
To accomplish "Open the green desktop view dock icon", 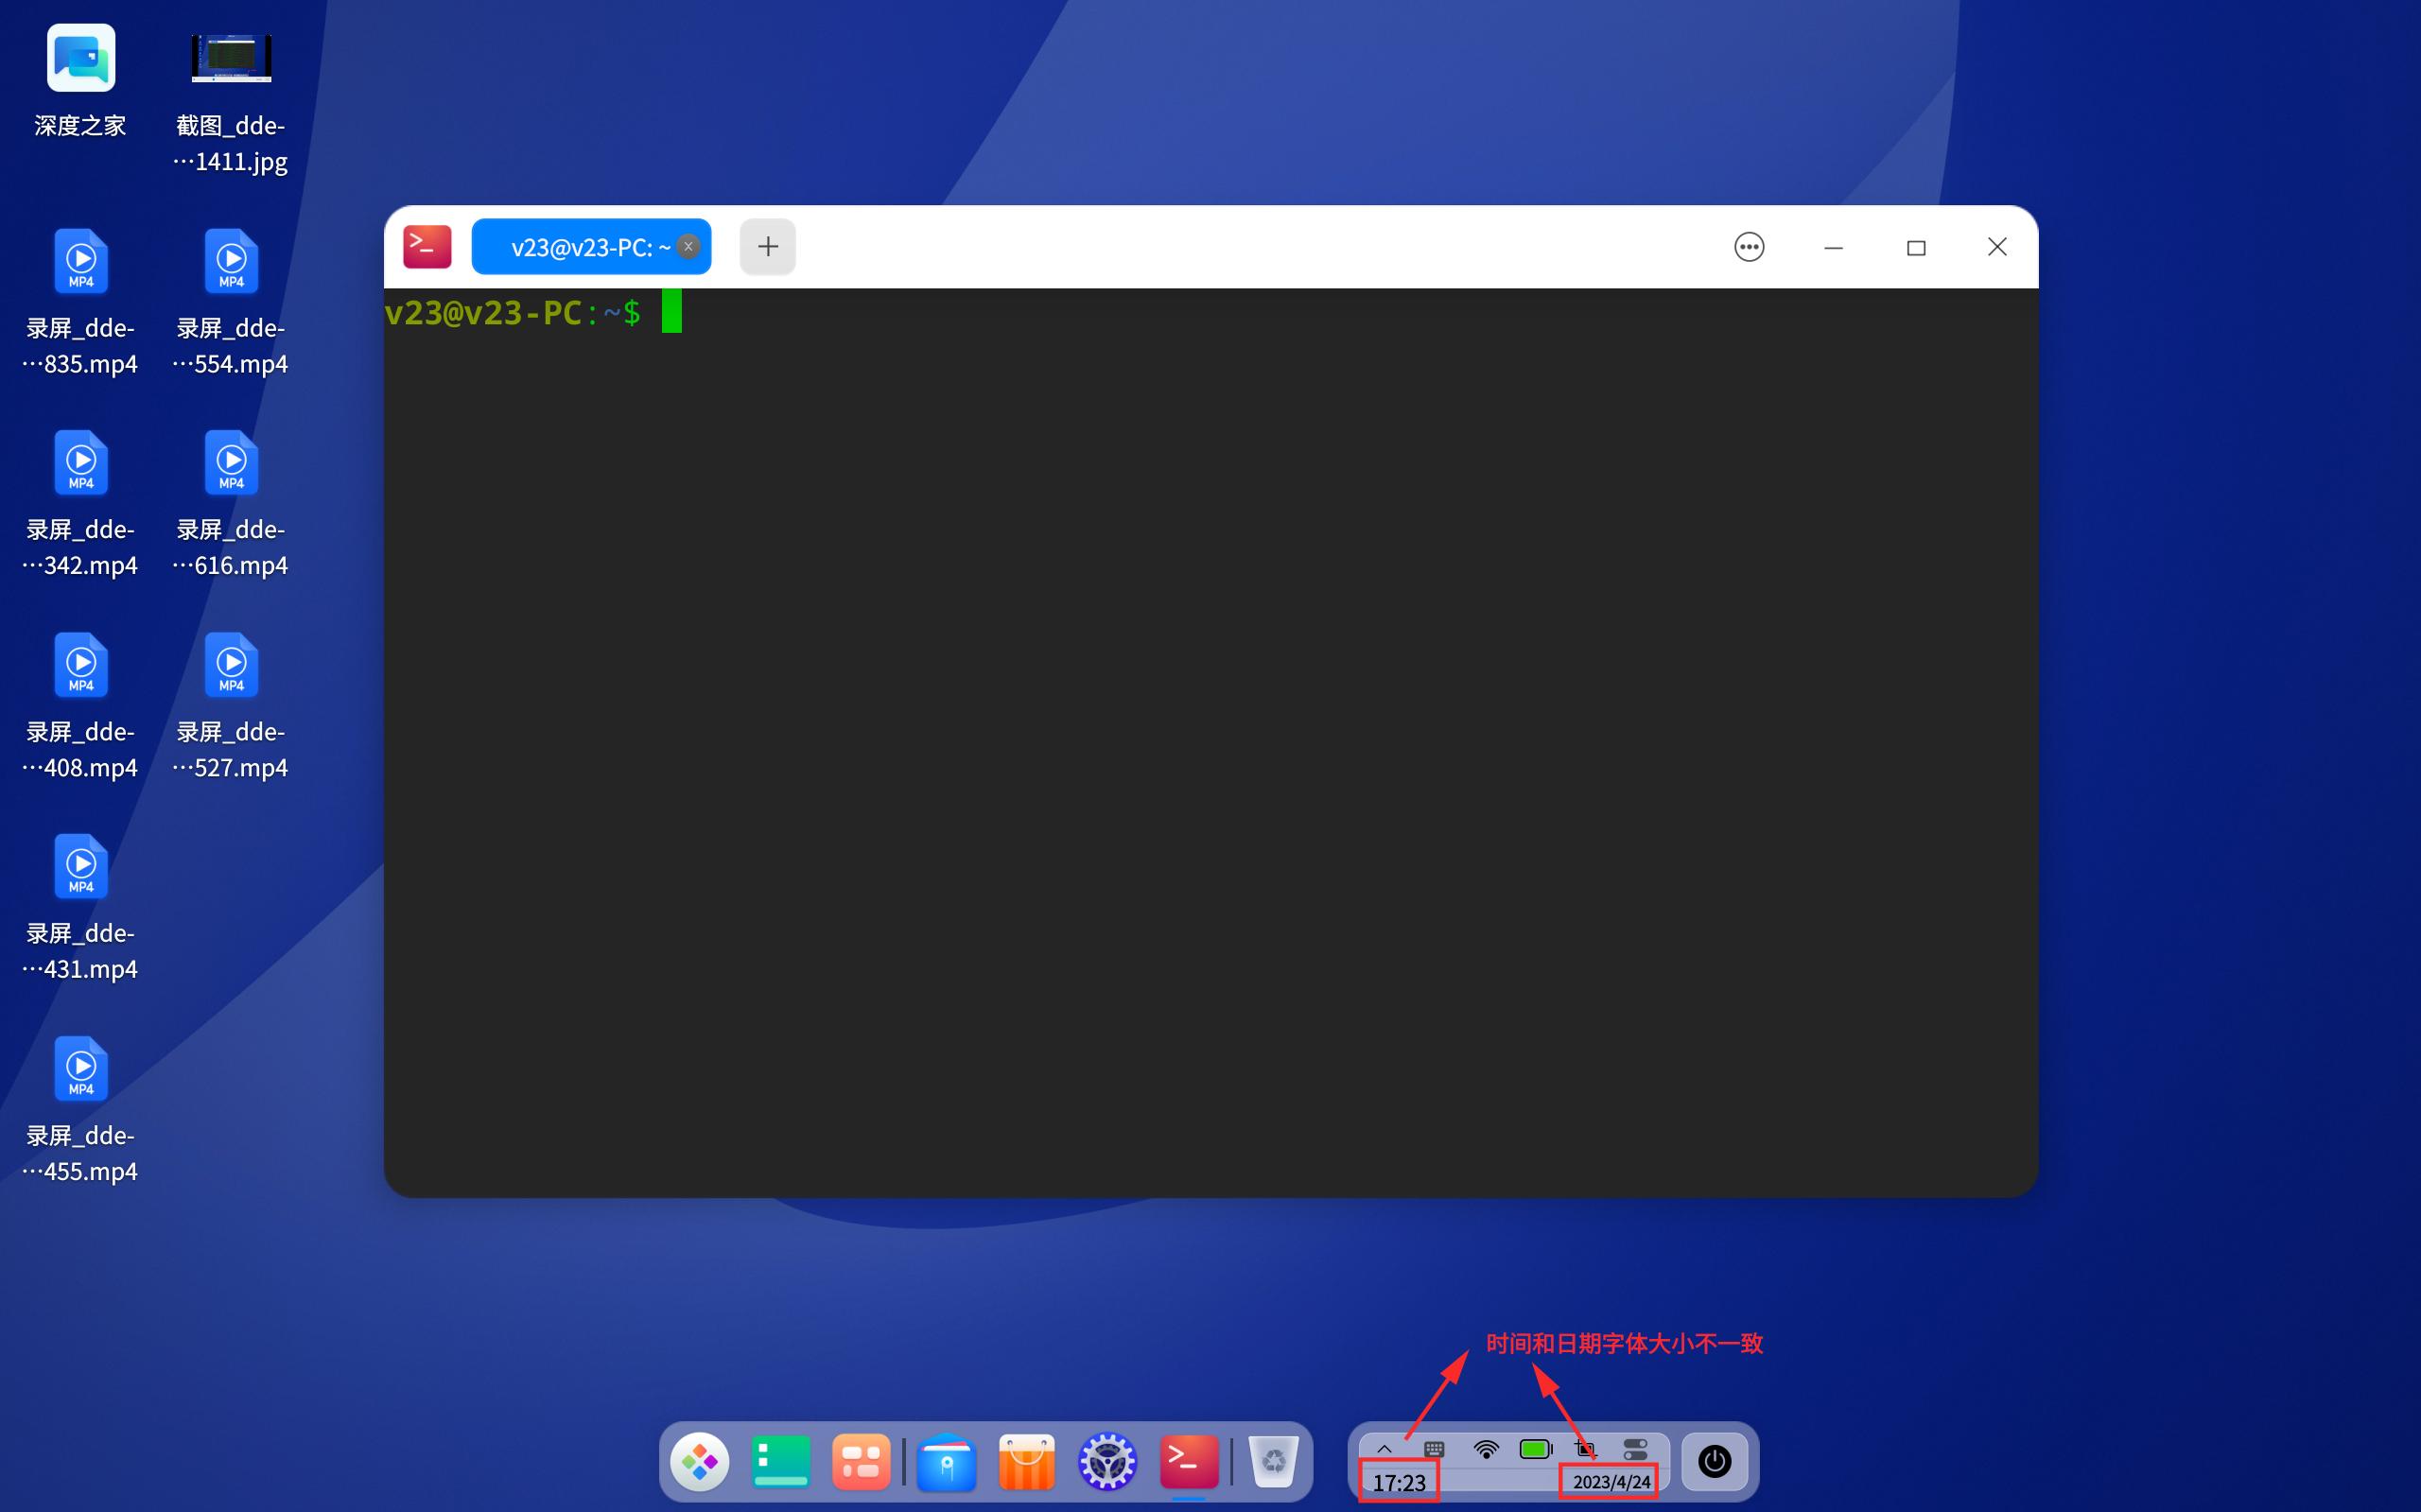I will (781, 1462).
